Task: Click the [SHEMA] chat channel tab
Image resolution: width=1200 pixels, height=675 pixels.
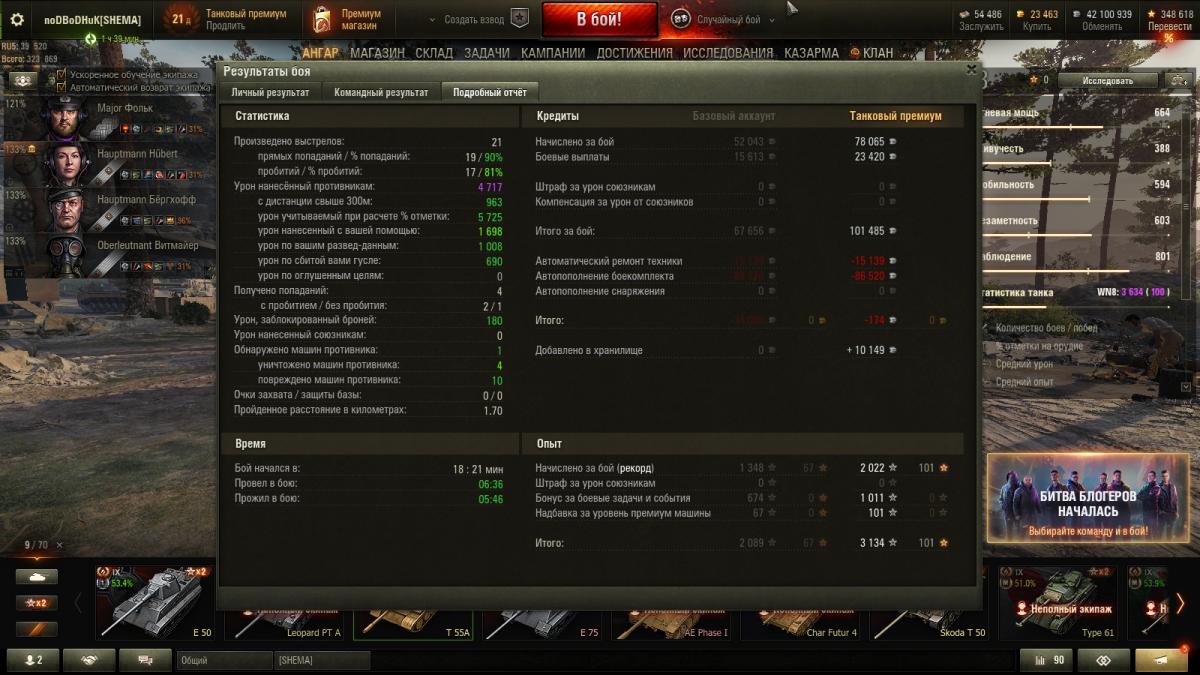Action: click(321, 661)
